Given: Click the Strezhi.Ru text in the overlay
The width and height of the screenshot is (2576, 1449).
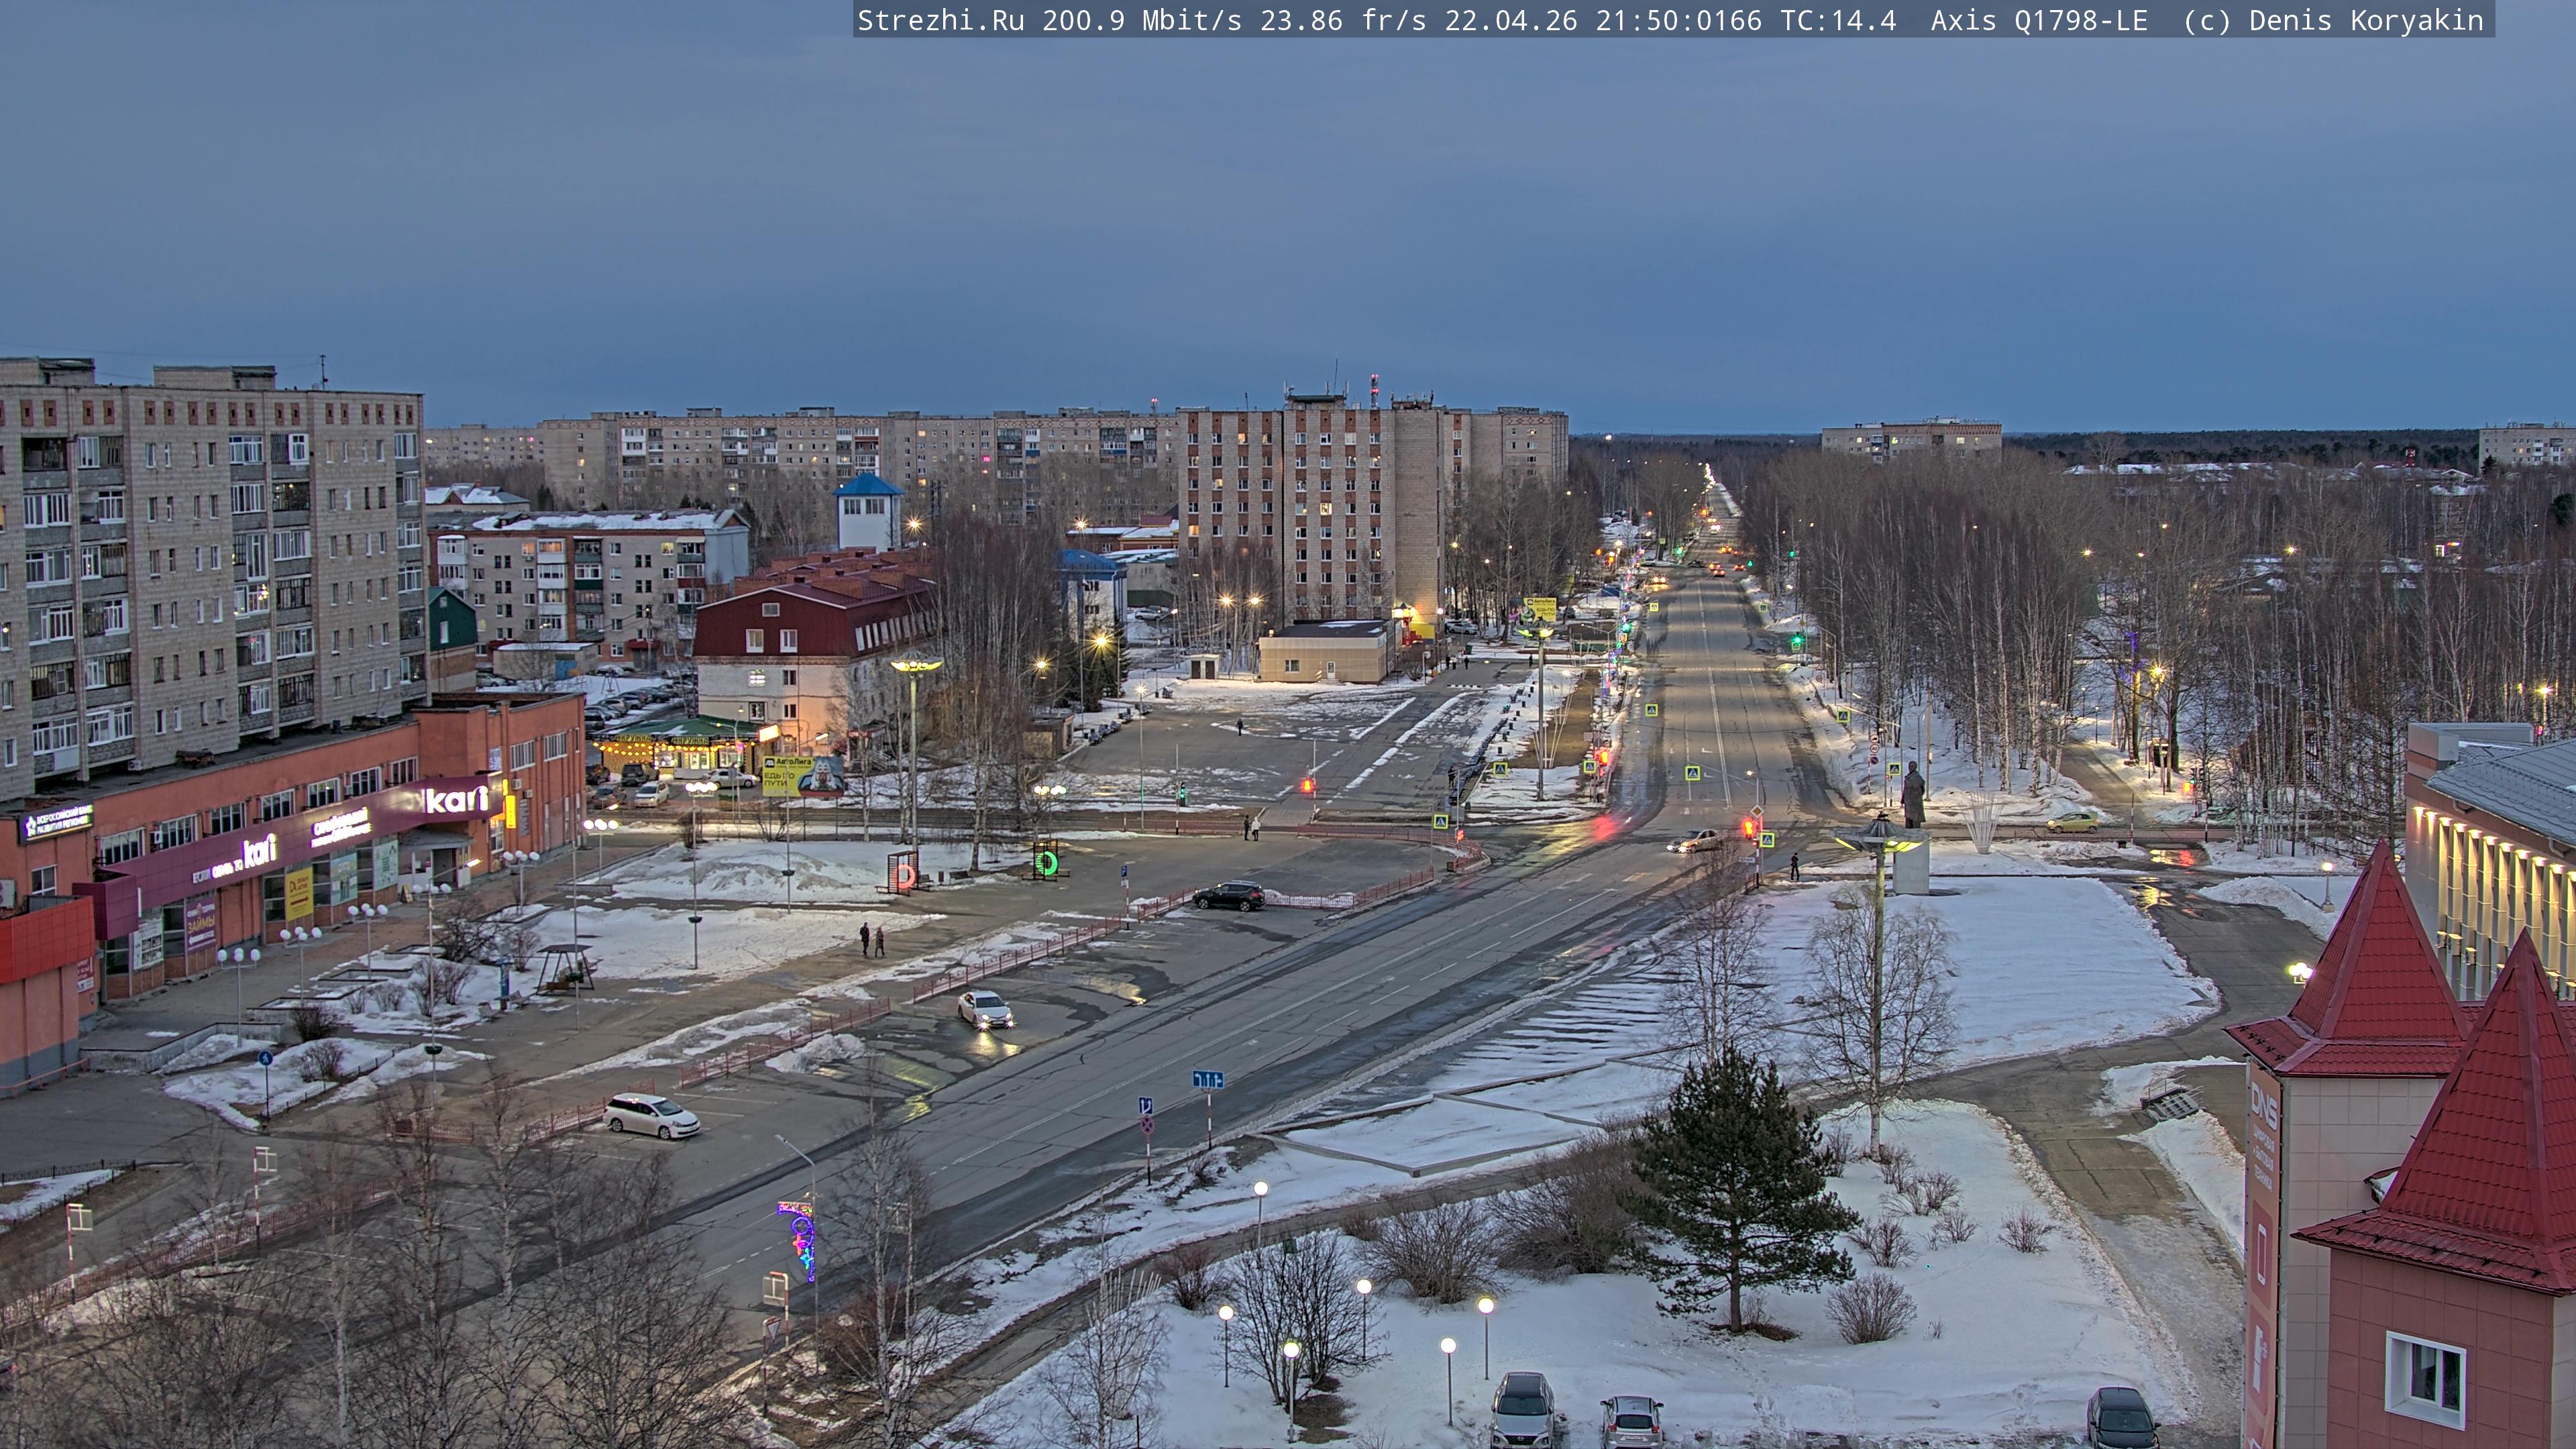Looking at the screenshot, I should 940,20.
